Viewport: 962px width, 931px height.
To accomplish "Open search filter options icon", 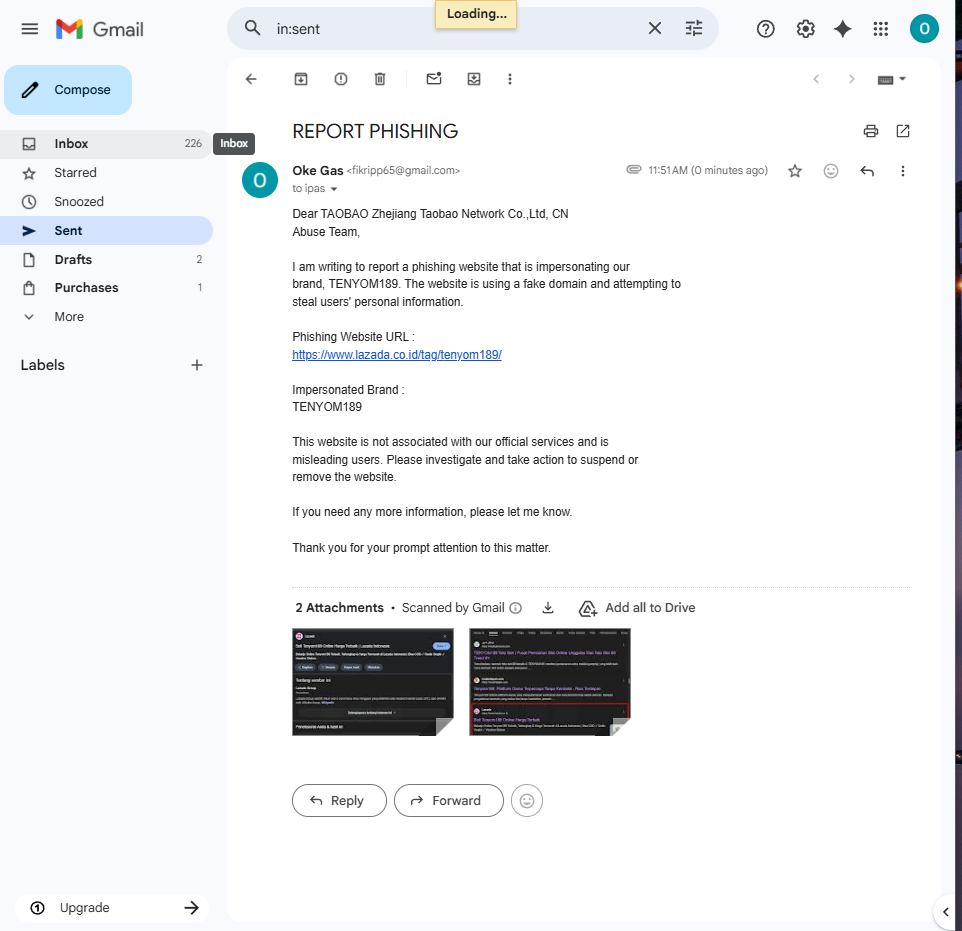I will [x=694, y=28].
